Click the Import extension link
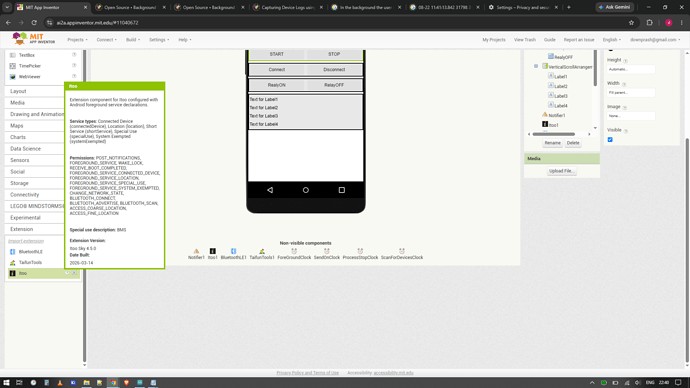690x388 pixels. coord(26,241)
